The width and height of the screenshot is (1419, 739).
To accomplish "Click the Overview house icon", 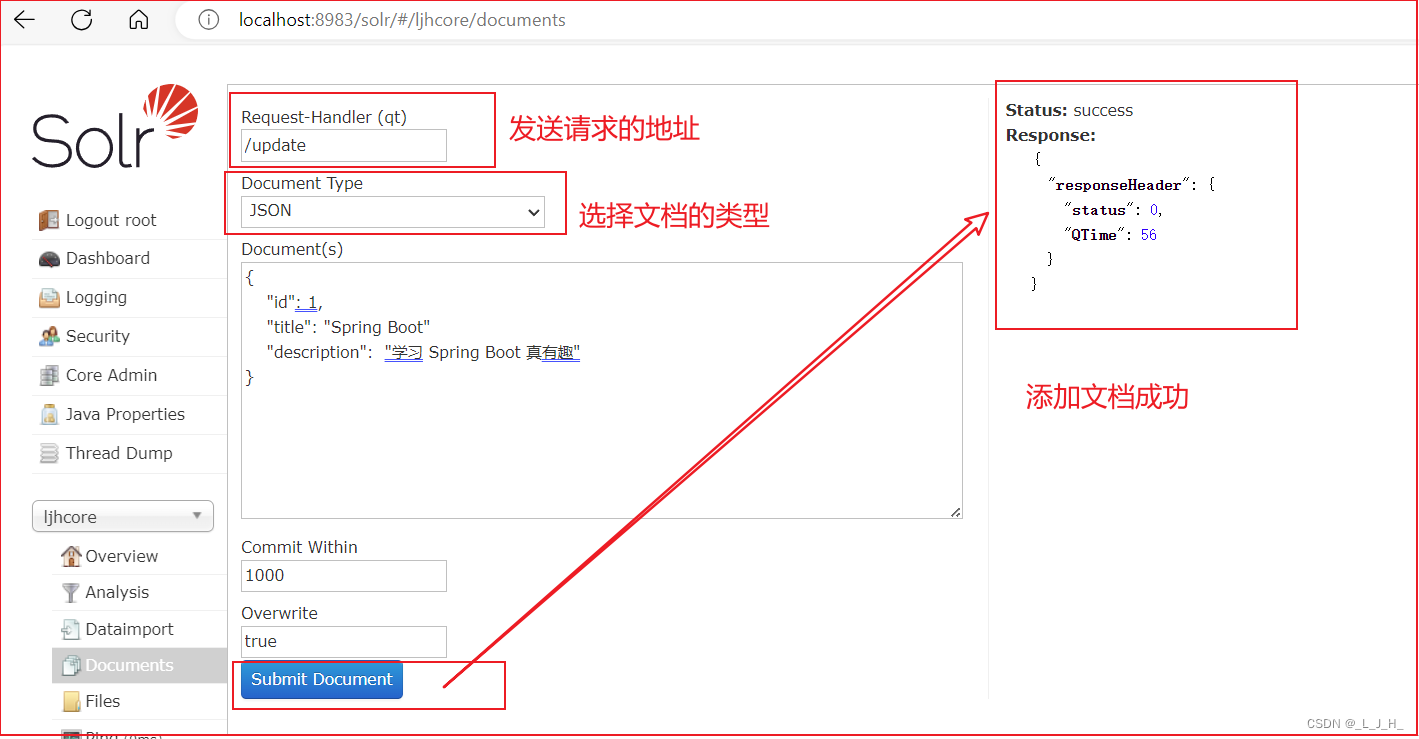I will point(71,556).
